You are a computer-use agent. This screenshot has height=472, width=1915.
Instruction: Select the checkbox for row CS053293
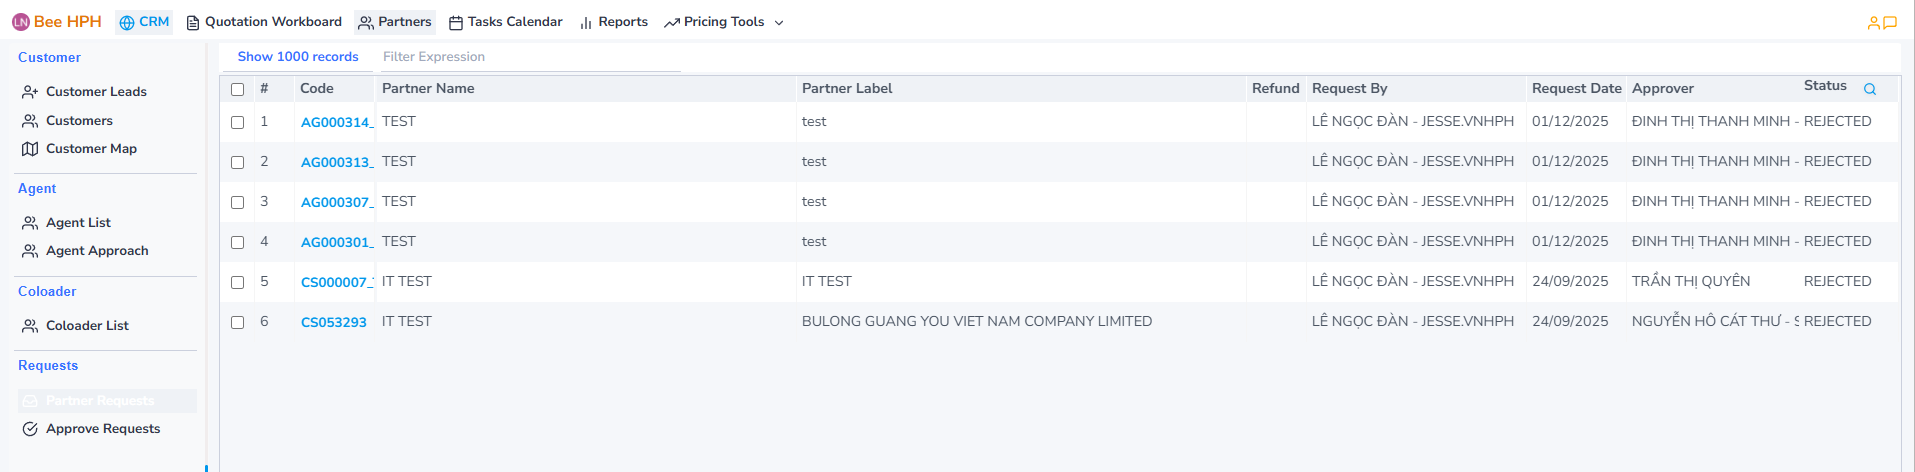[238, 322]
